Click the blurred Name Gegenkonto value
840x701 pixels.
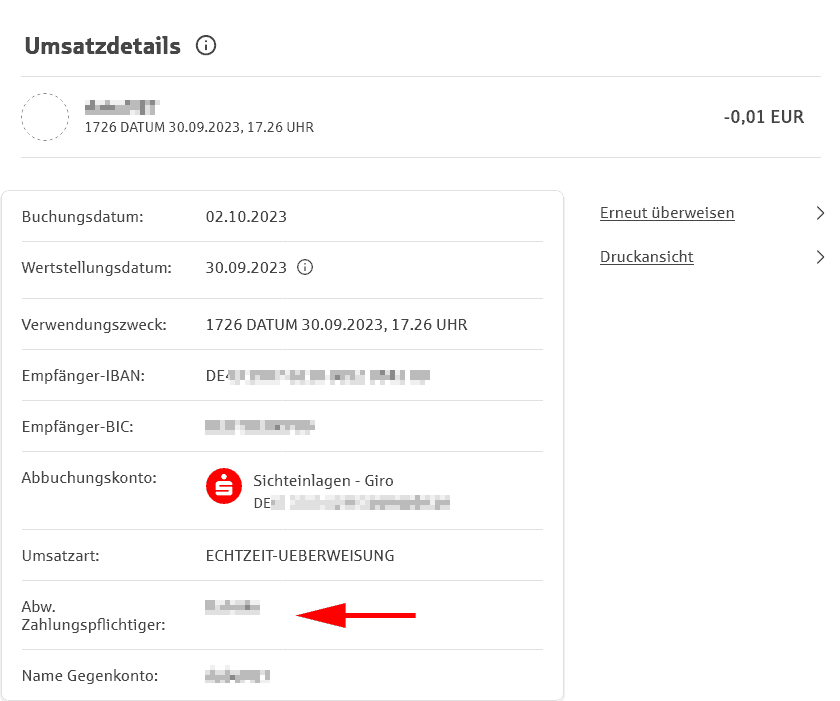pyautogui.click(x=237, y=676)
